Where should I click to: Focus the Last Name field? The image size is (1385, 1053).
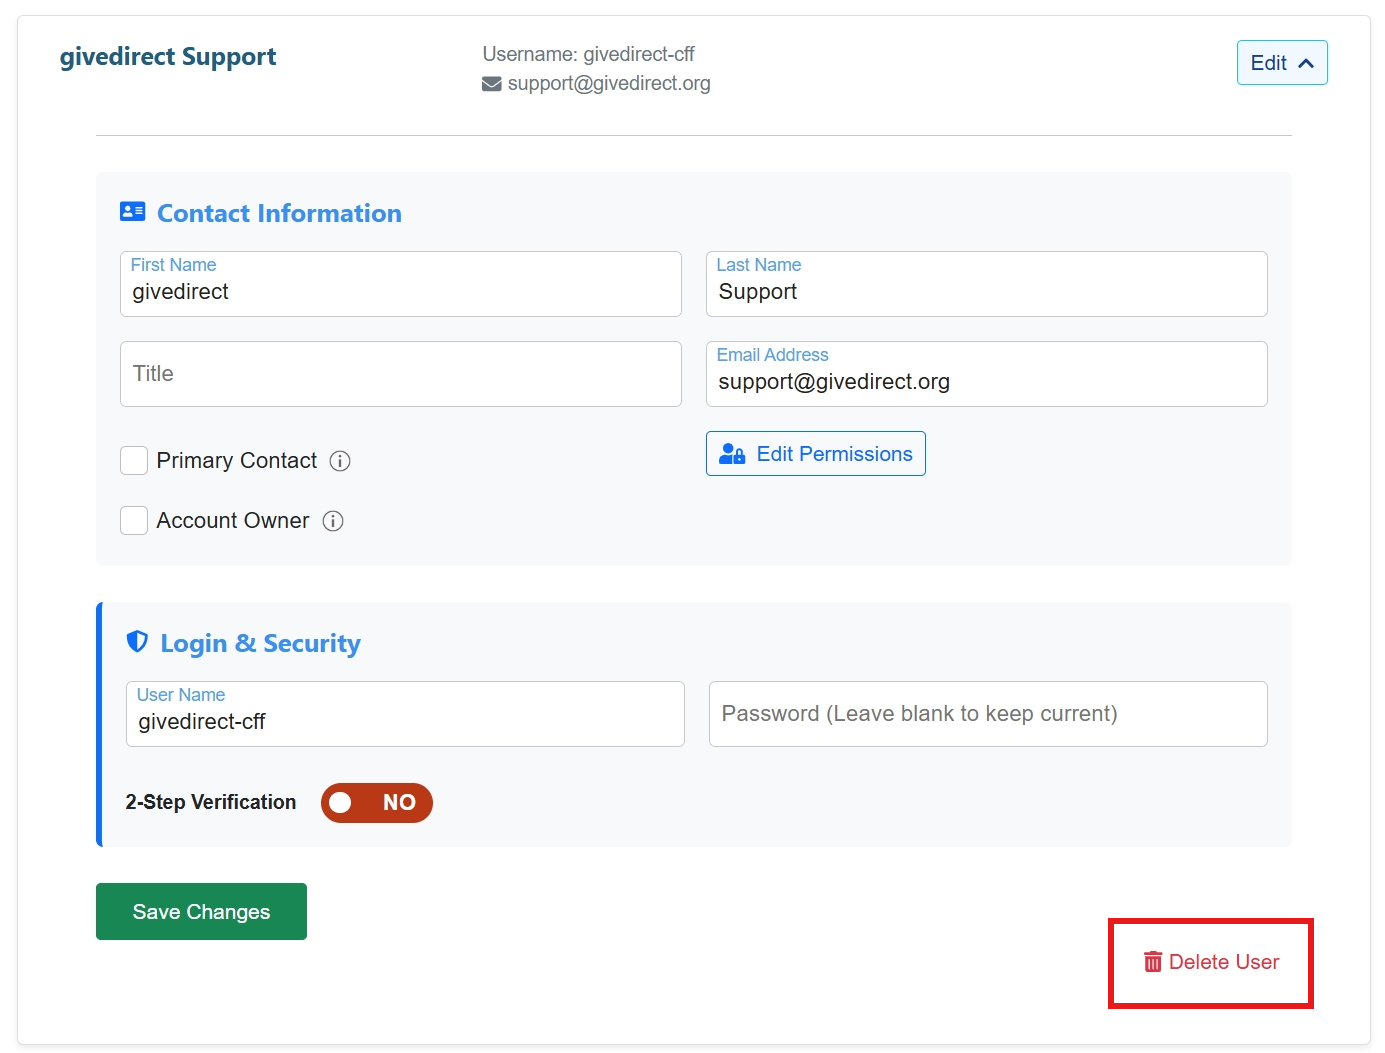[987, 284]
